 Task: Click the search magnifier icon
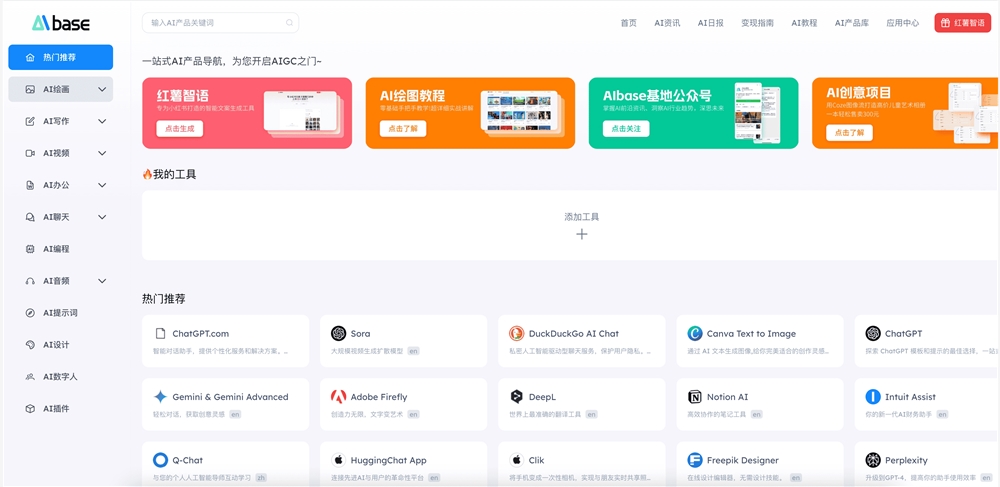click(x=290, y=22)
